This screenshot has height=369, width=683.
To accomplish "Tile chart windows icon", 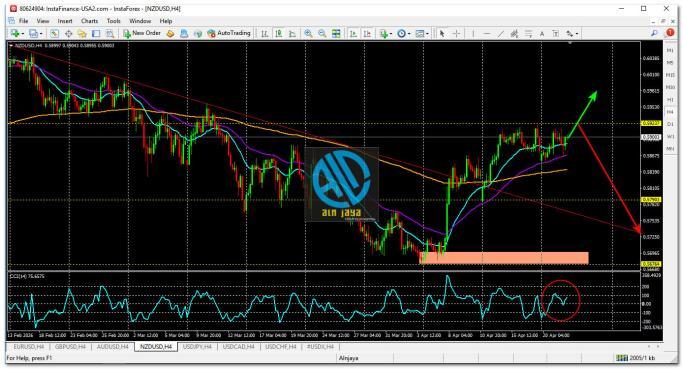I will pos(336,34).
